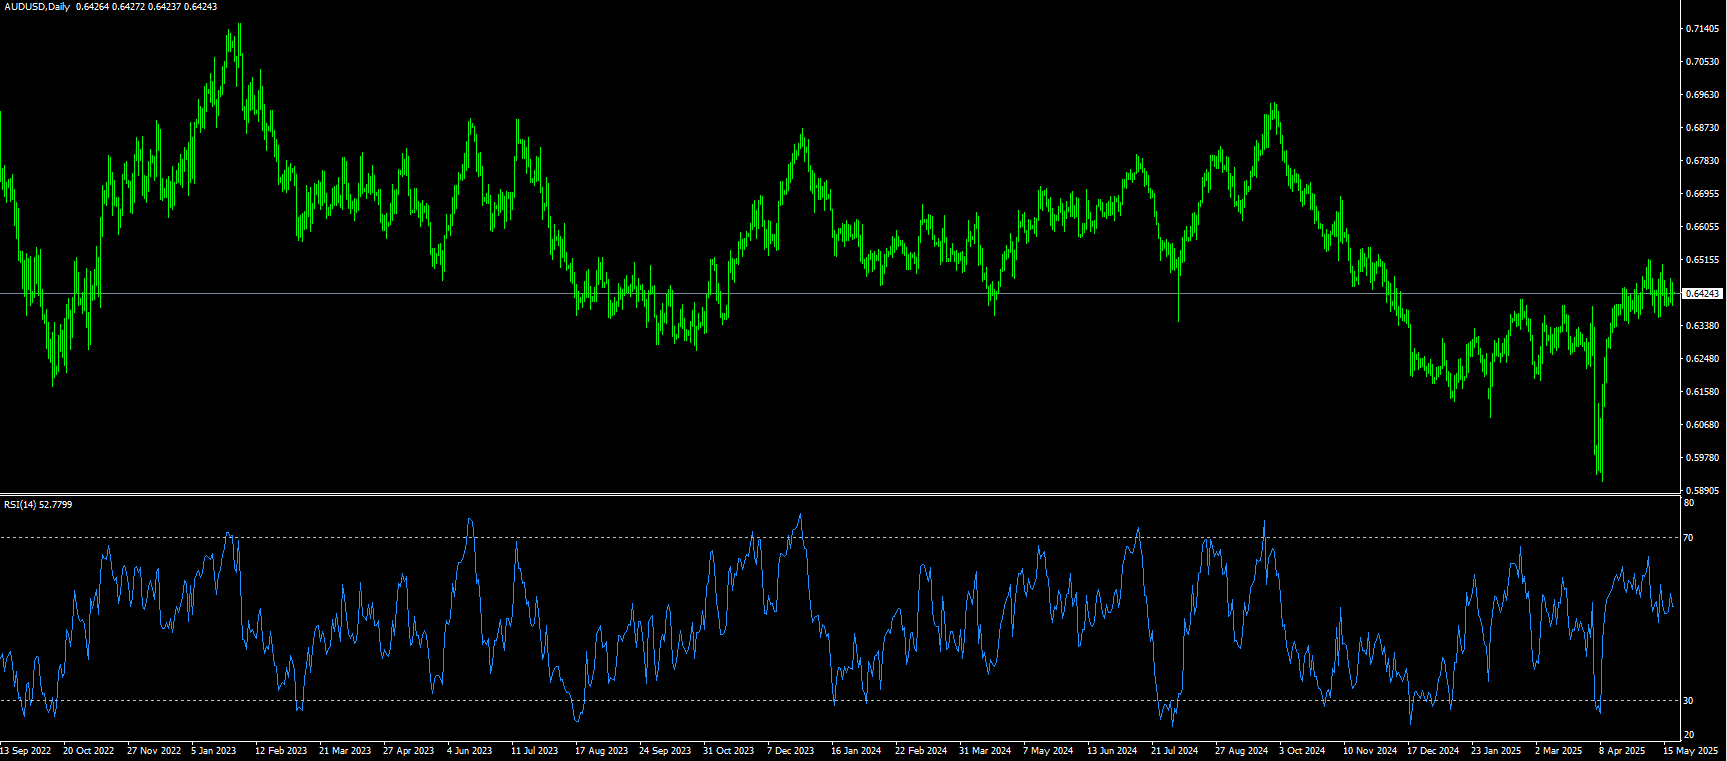Click the RSI 70 level scale label
The image size is (1727, 761).
(x=1689, y=538)
